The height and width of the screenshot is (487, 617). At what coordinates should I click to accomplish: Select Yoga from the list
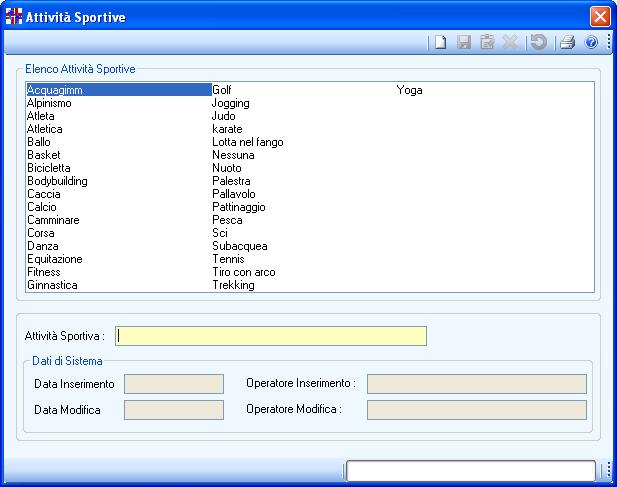click(x=409, y=90)
